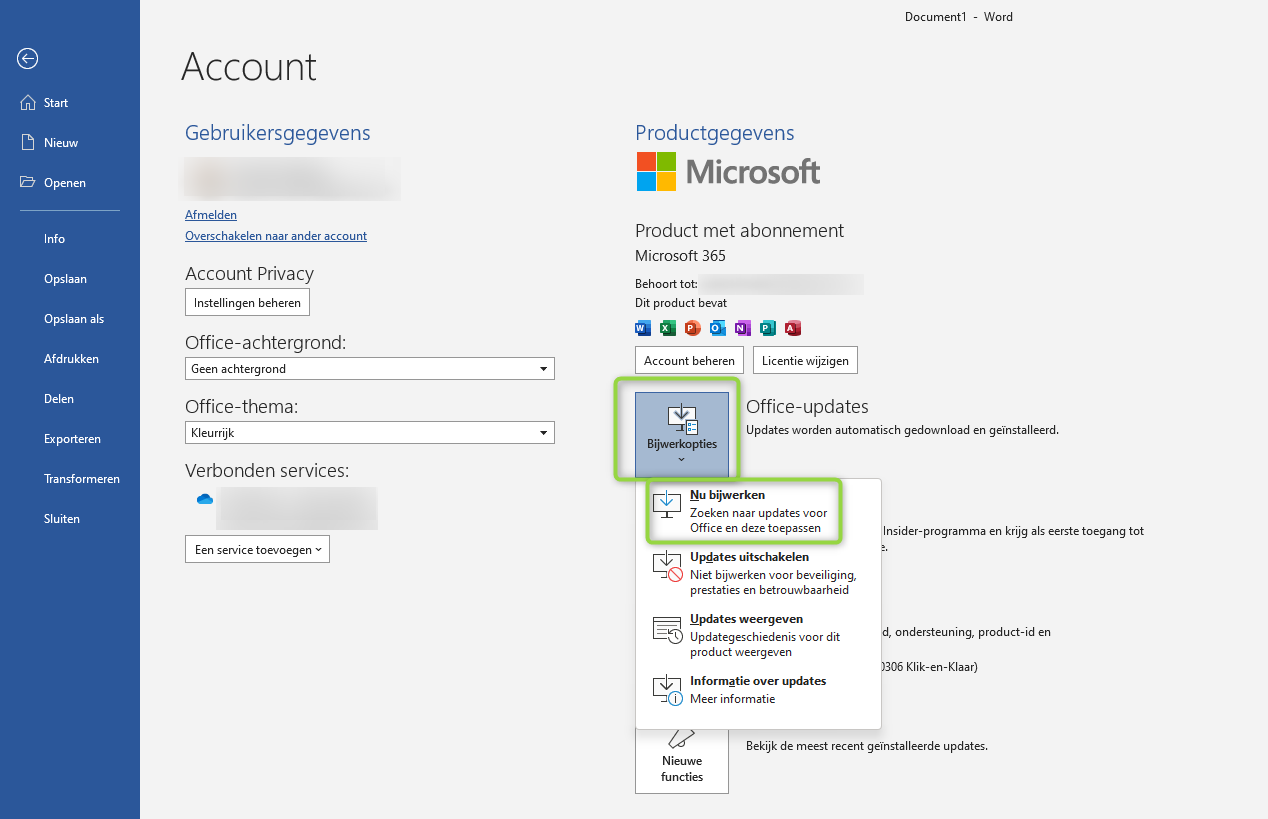Click the Updates weergeven history icon
Screen dimensions: 1268x819
coord(667,630)
